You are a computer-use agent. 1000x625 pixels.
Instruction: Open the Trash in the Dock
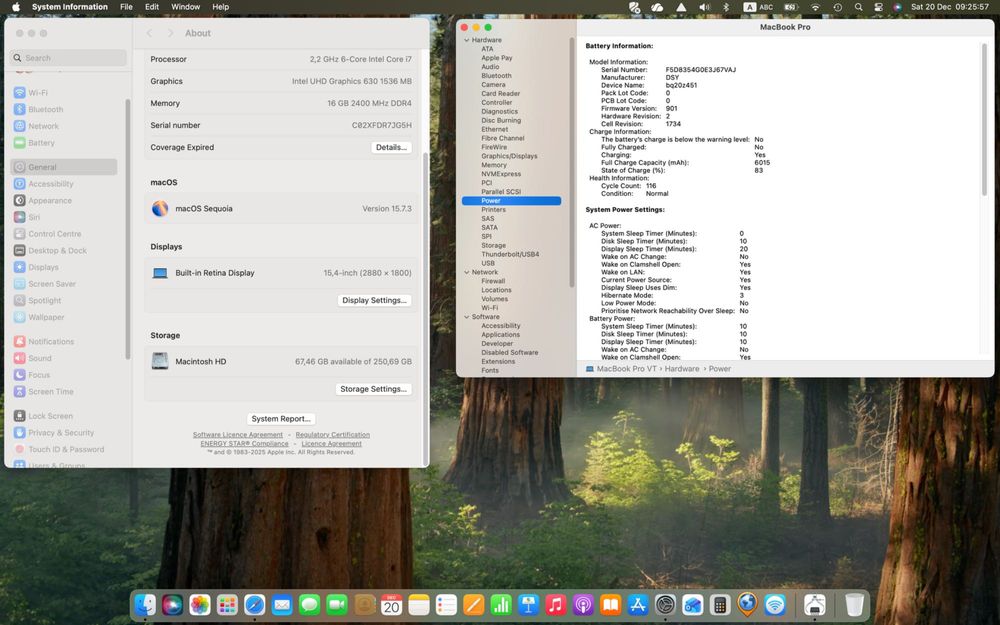coord(854,604)
